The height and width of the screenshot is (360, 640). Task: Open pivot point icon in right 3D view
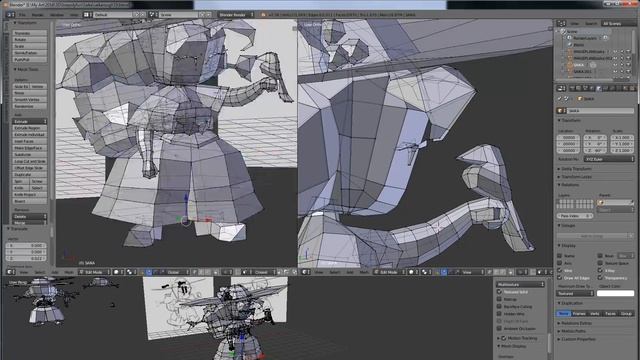pos(426,272)
